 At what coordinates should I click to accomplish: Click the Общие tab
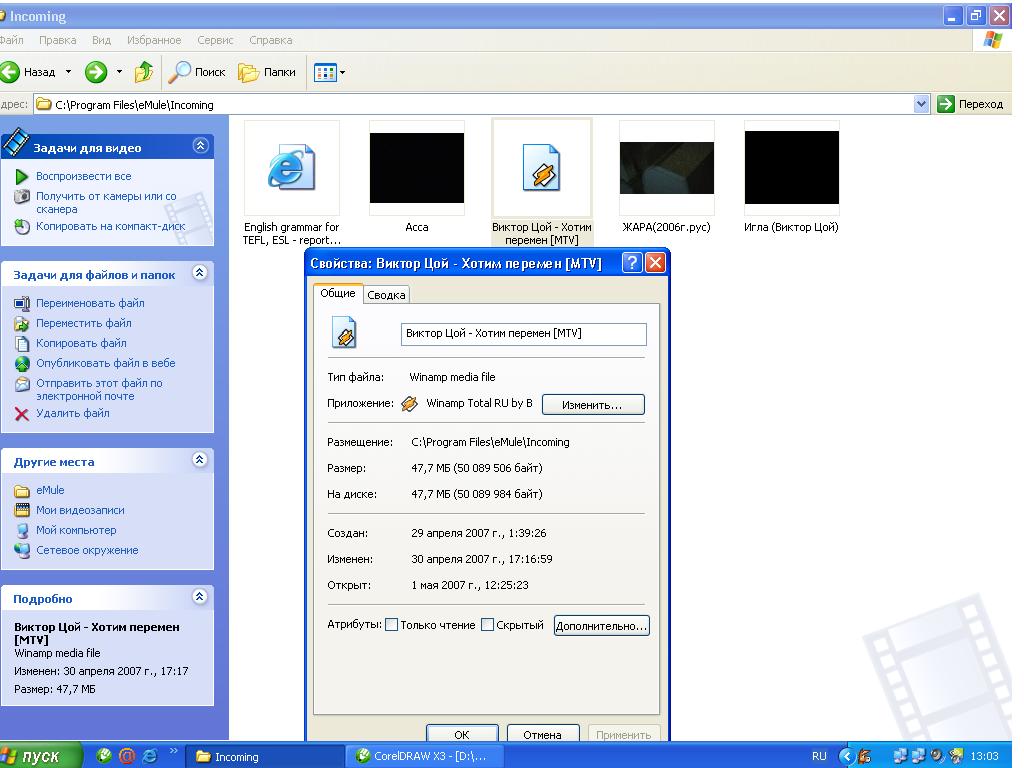tap(338, 293)
